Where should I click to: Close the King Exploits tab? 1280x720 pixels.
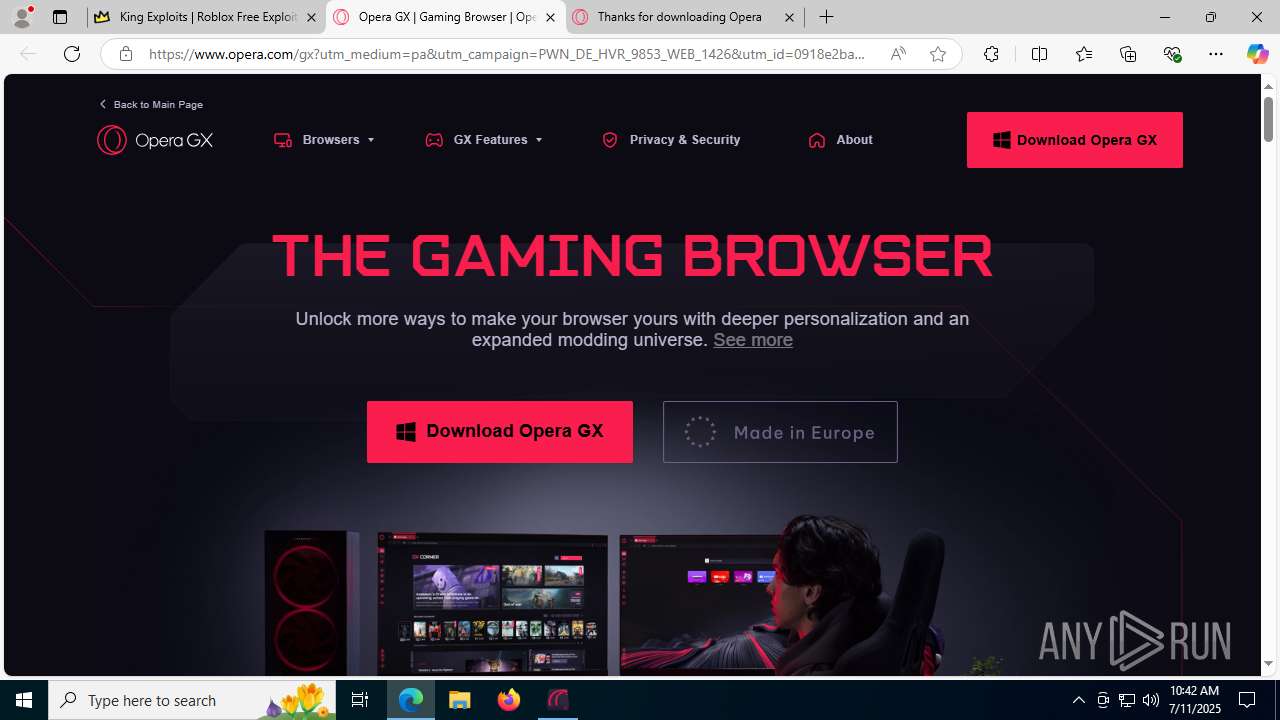tap(311, 17)
